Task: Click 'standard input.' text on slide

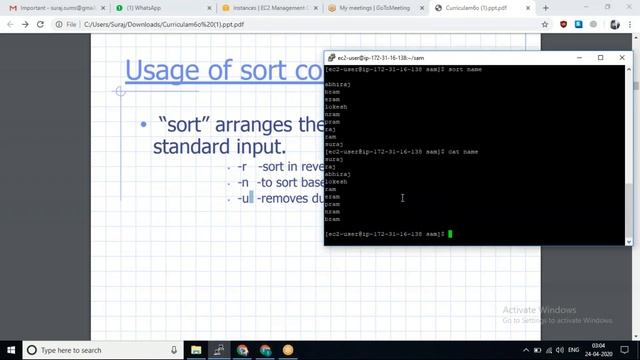Action: (220, 147)
